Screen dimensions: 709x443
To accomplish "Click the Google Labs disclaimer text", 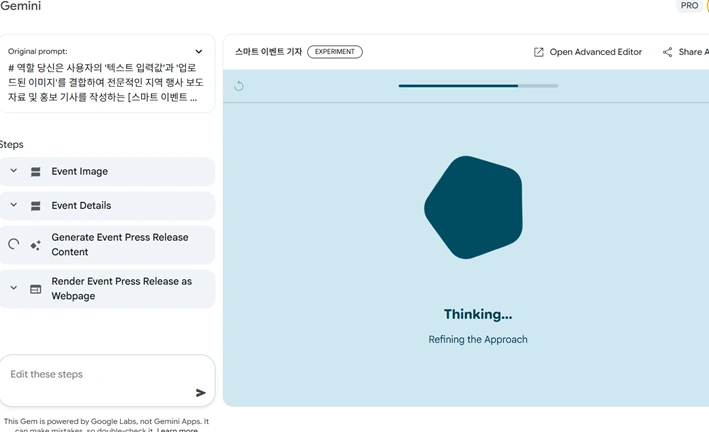I will coord(106,425).
